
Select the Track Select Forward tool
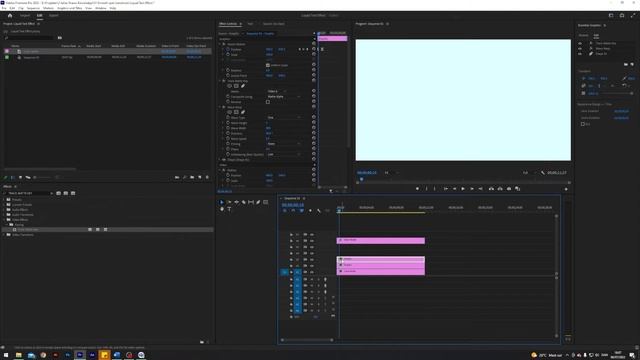coord(229,202)
